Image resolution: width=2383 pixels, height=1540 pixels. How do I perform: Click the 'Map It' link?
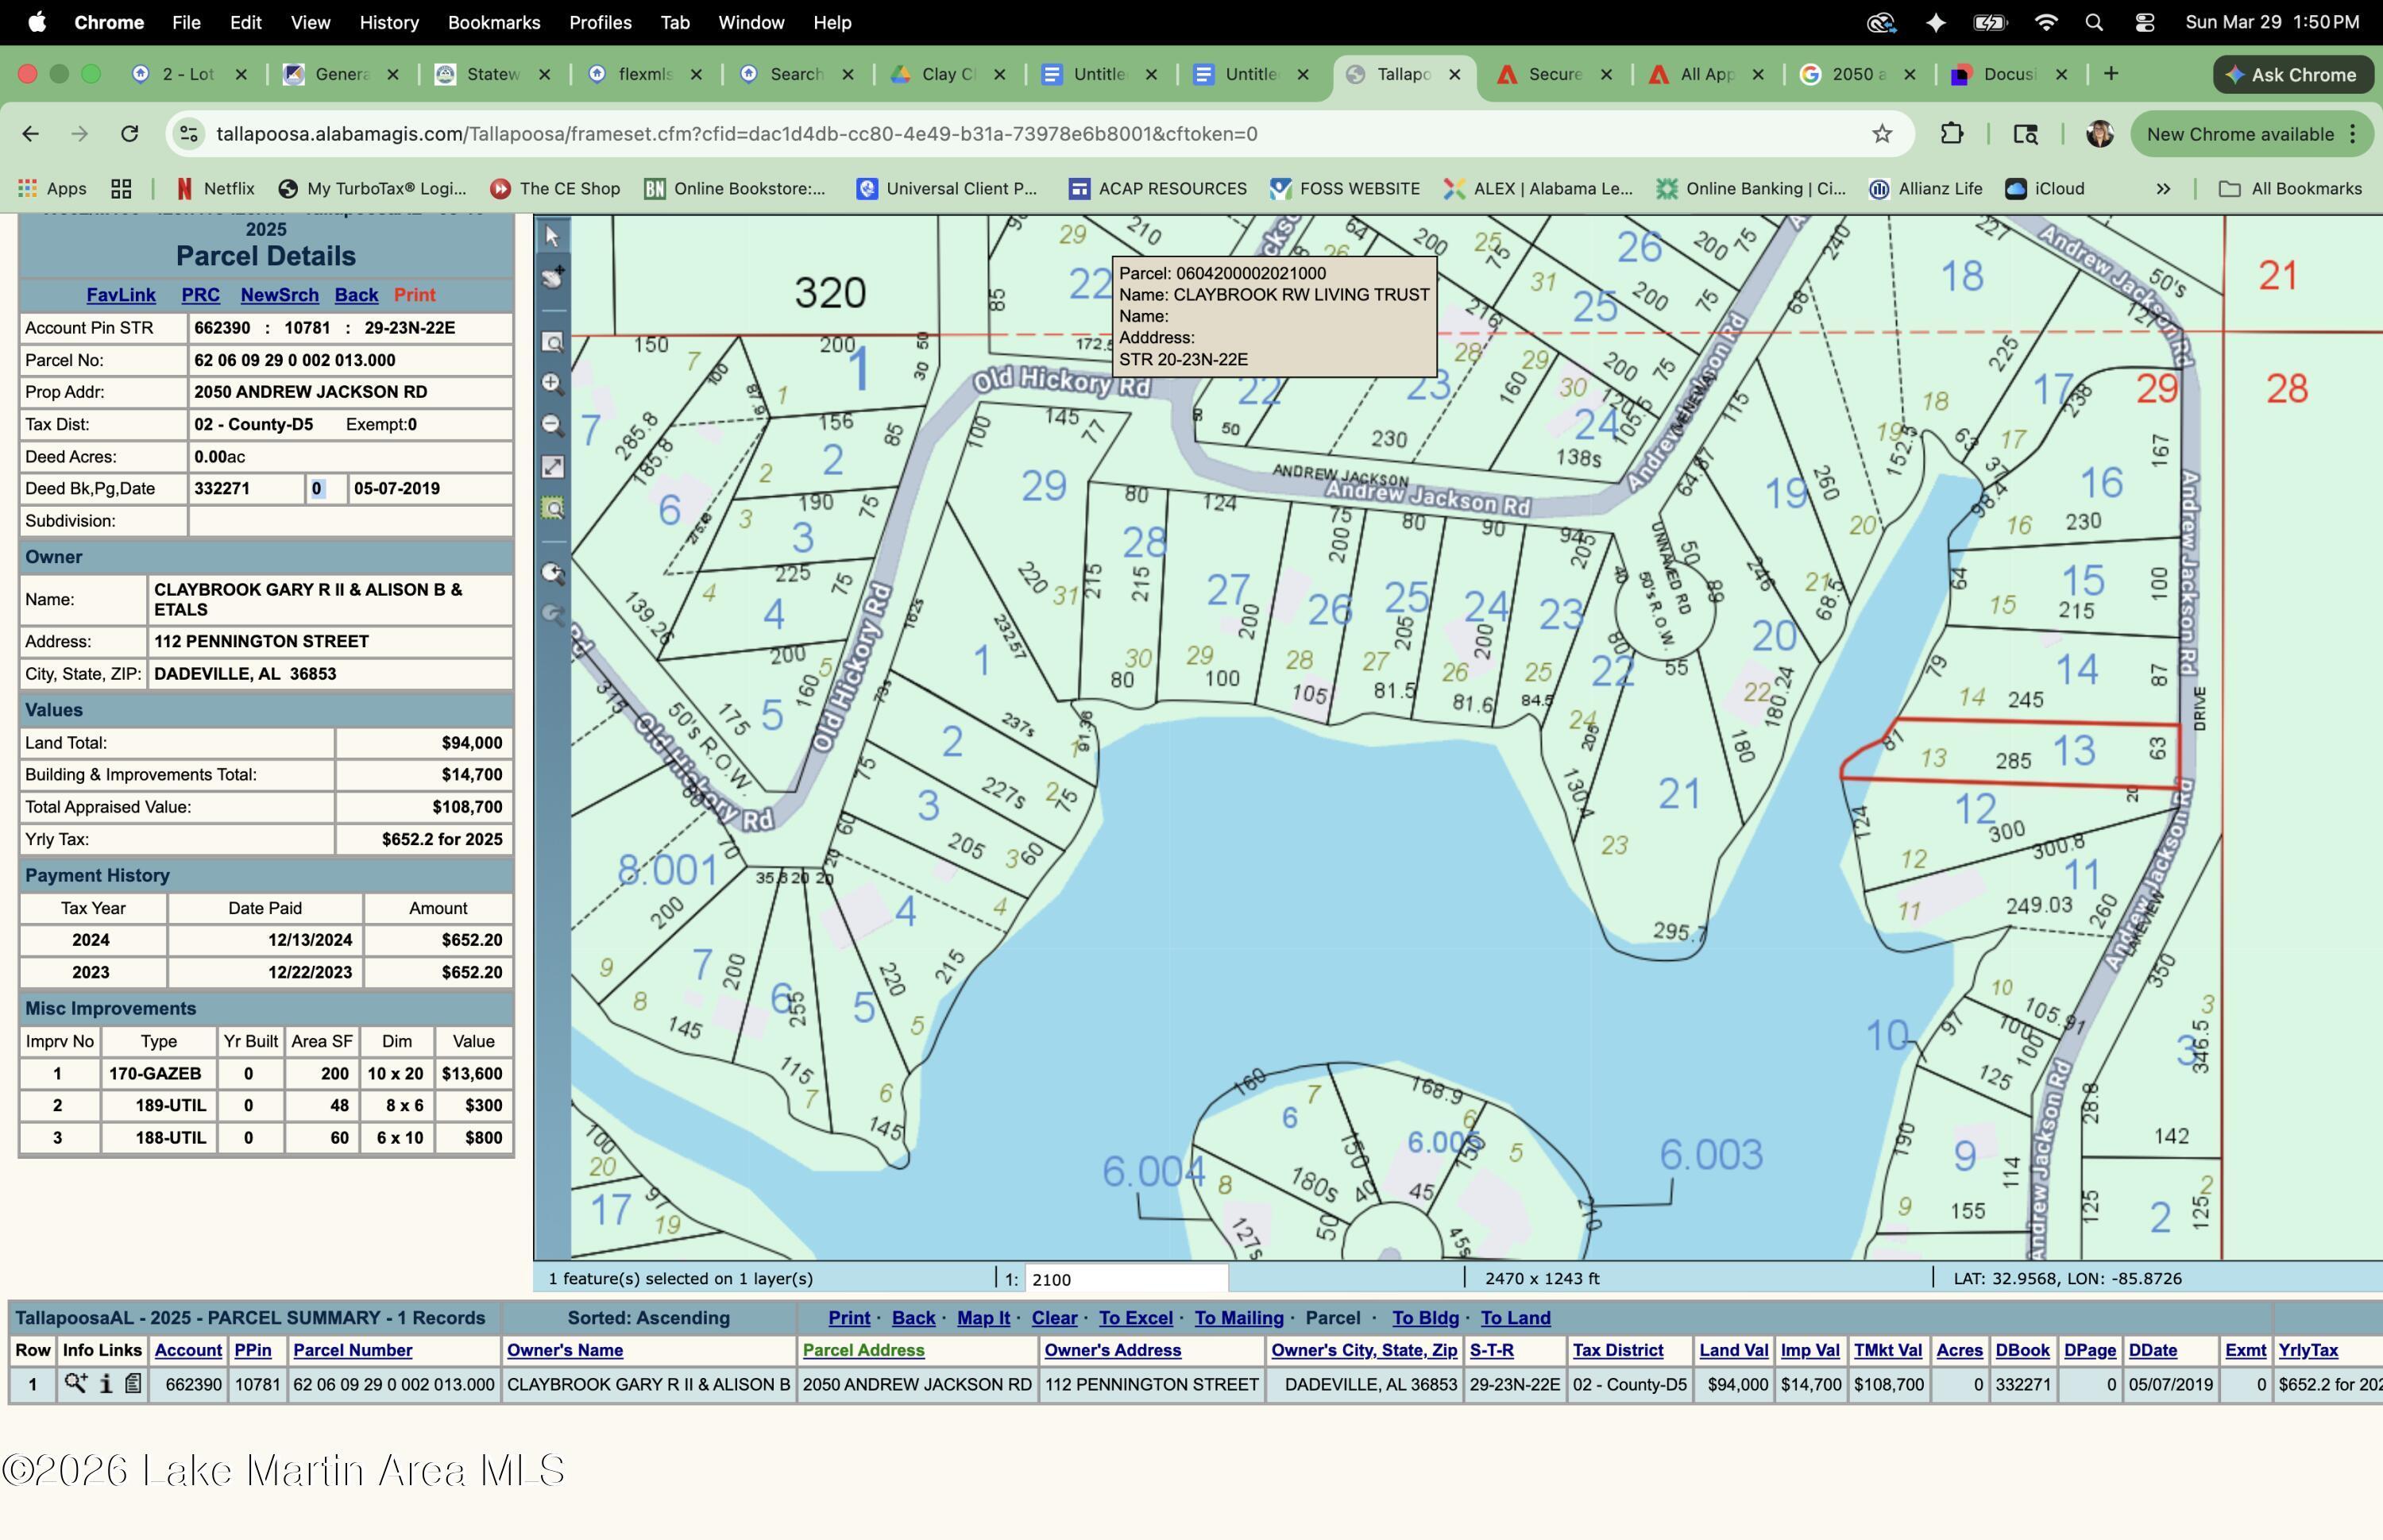984,1318
